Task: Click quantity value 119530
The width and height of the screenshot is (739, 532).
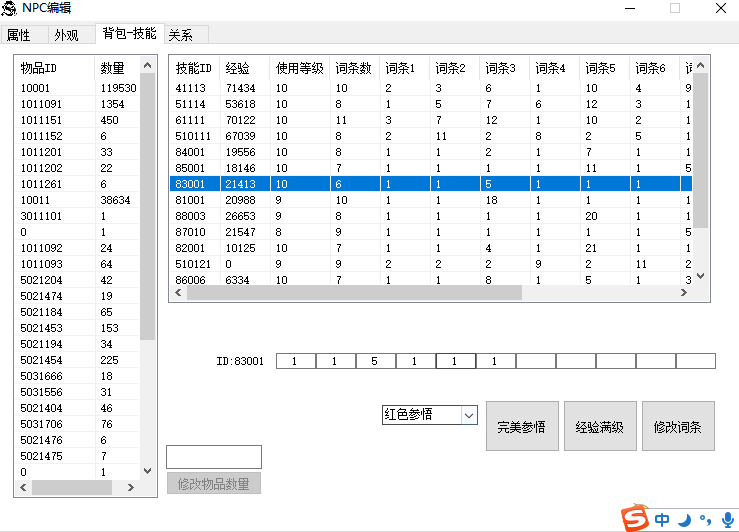Action: coord(118,88)
